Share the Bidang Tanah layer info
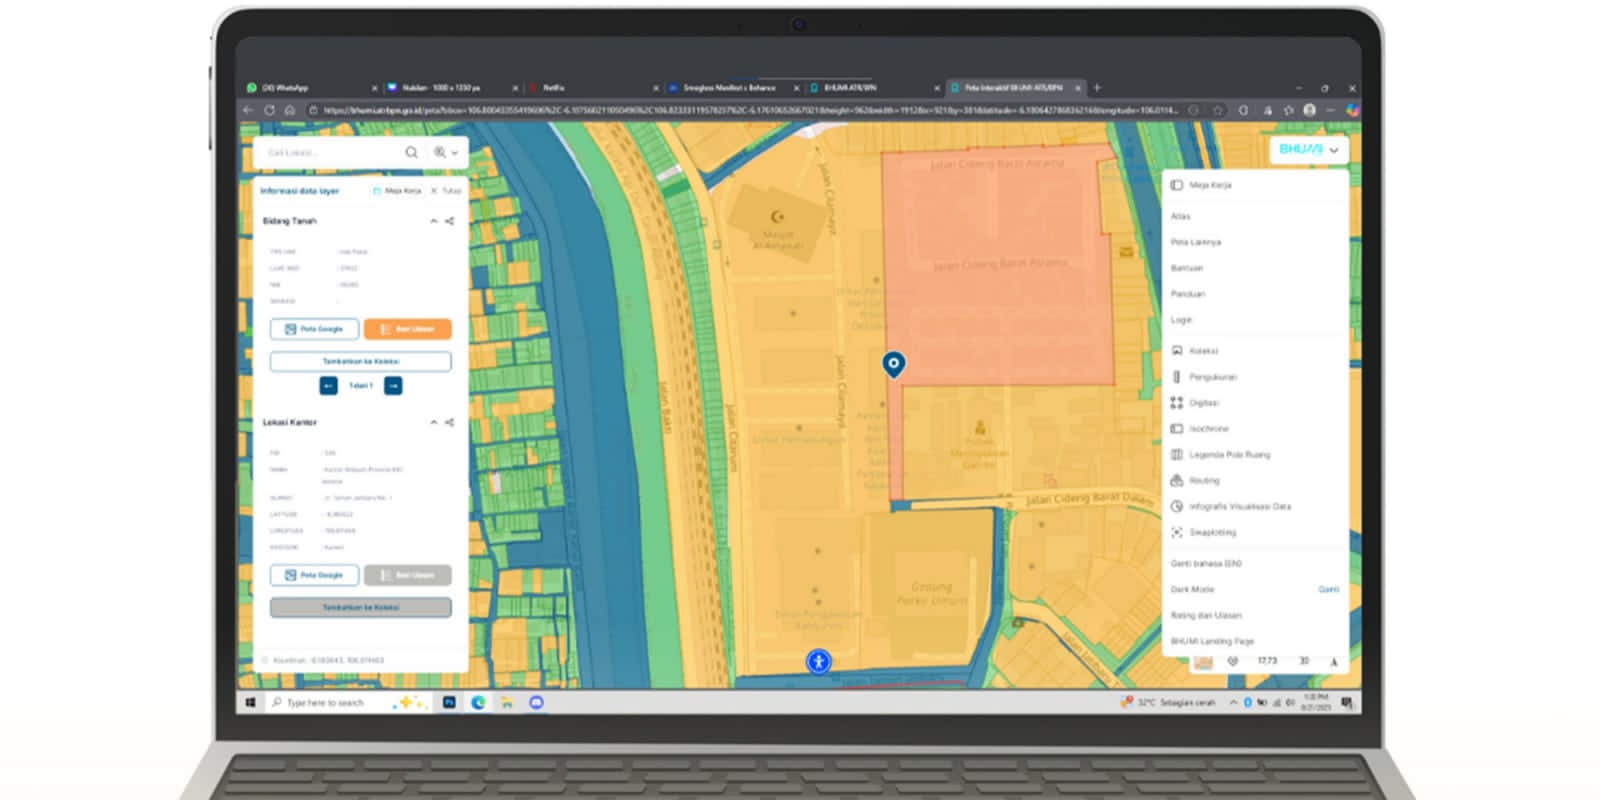The image size is (1600, 800). [x=450, y=221]
